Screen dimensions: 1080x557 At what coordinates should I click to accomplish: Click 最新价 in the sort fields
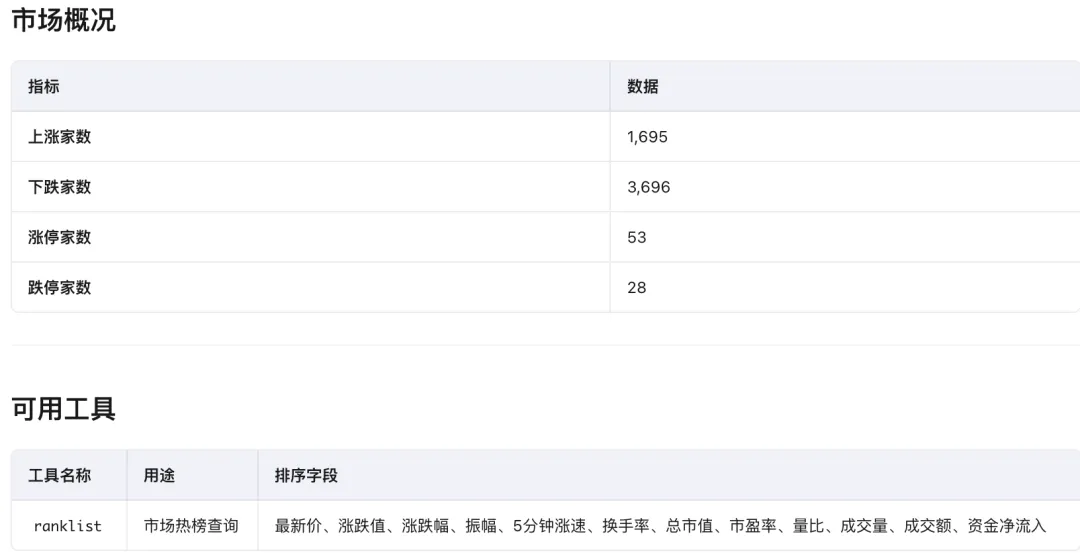pyautogui.click(x=298, y=526)
